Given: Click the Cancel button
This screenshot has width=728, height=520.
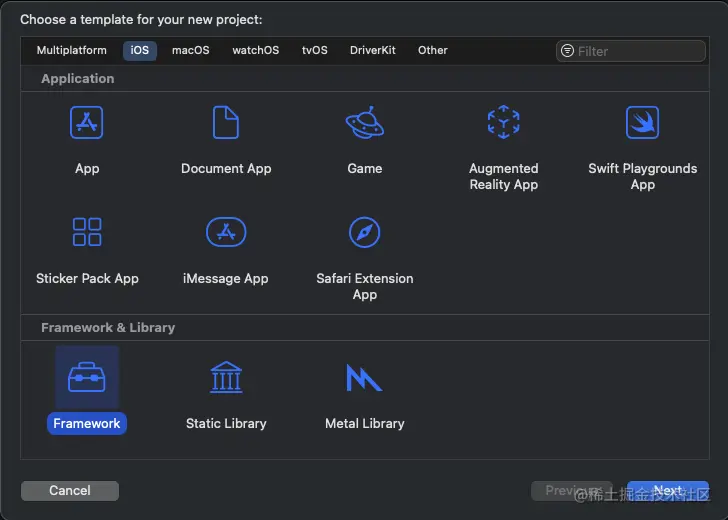Looking at the screenshot, I should [70, 491].
